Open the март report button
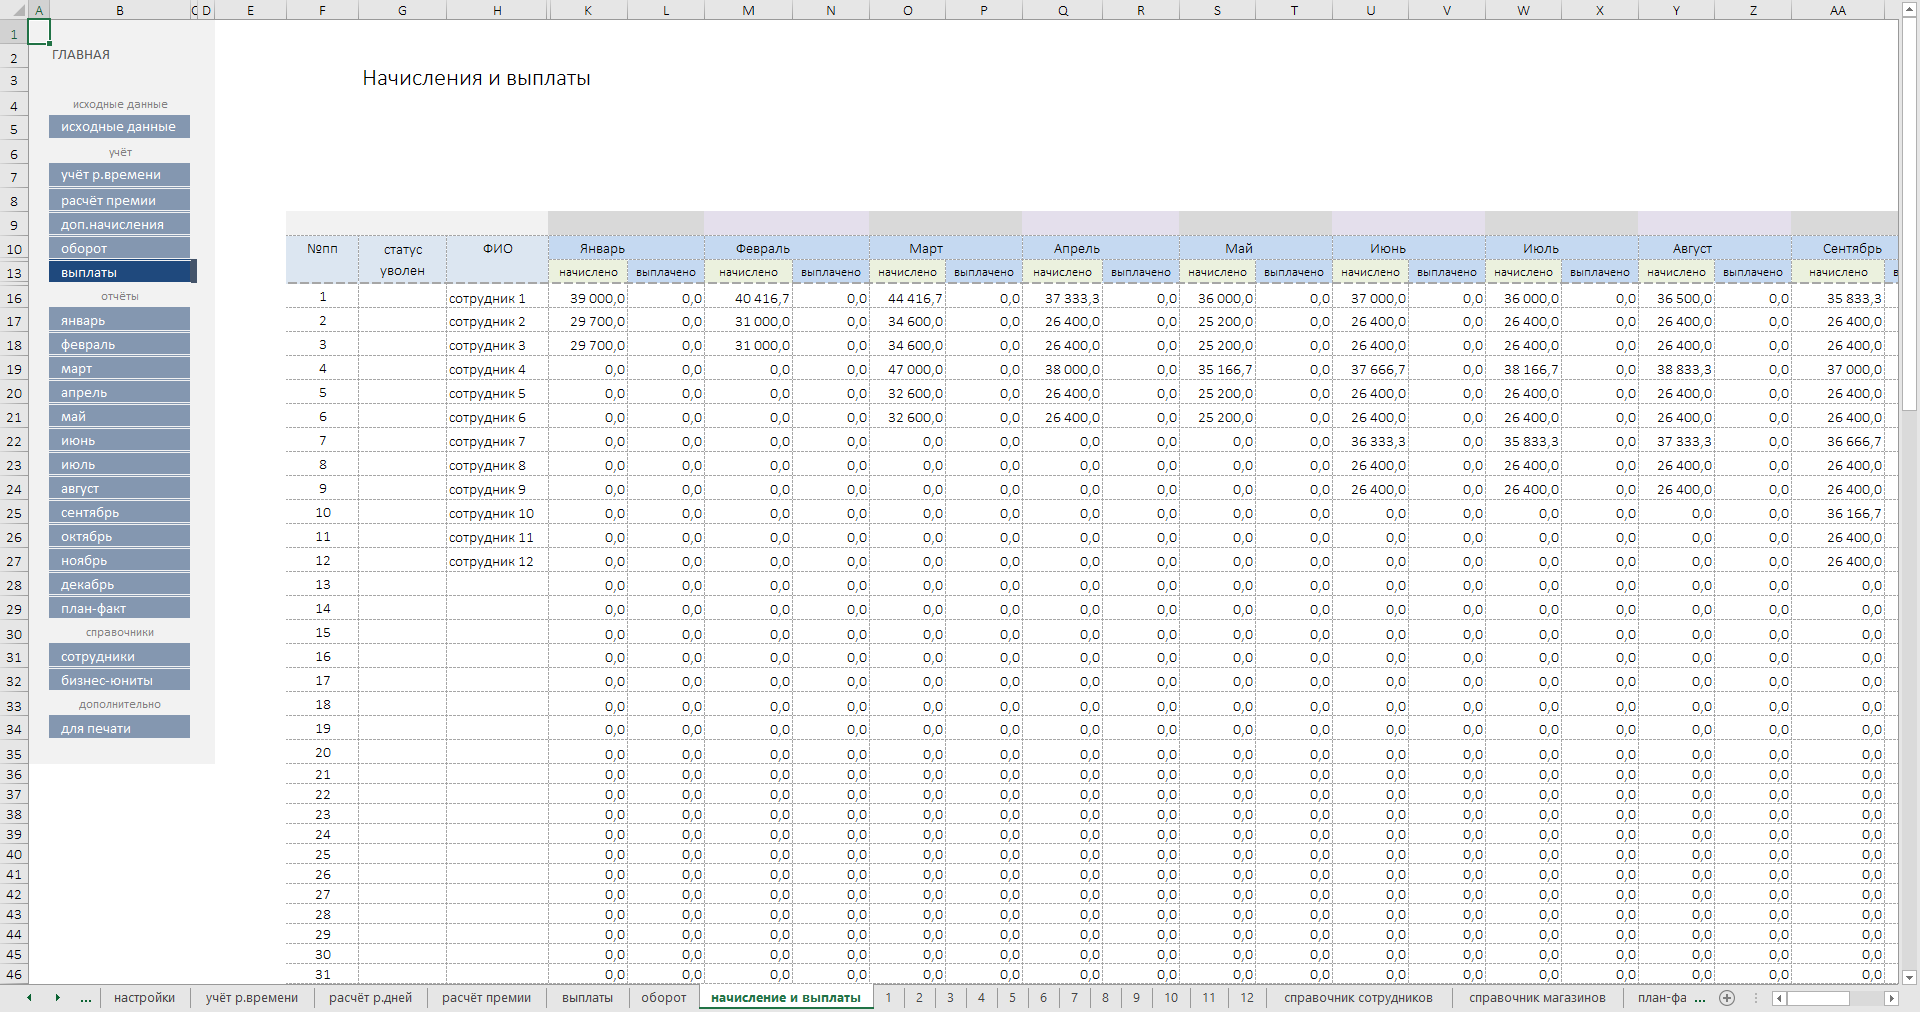This screenshot has height=1012, width=1920. [x=119, y=368]
